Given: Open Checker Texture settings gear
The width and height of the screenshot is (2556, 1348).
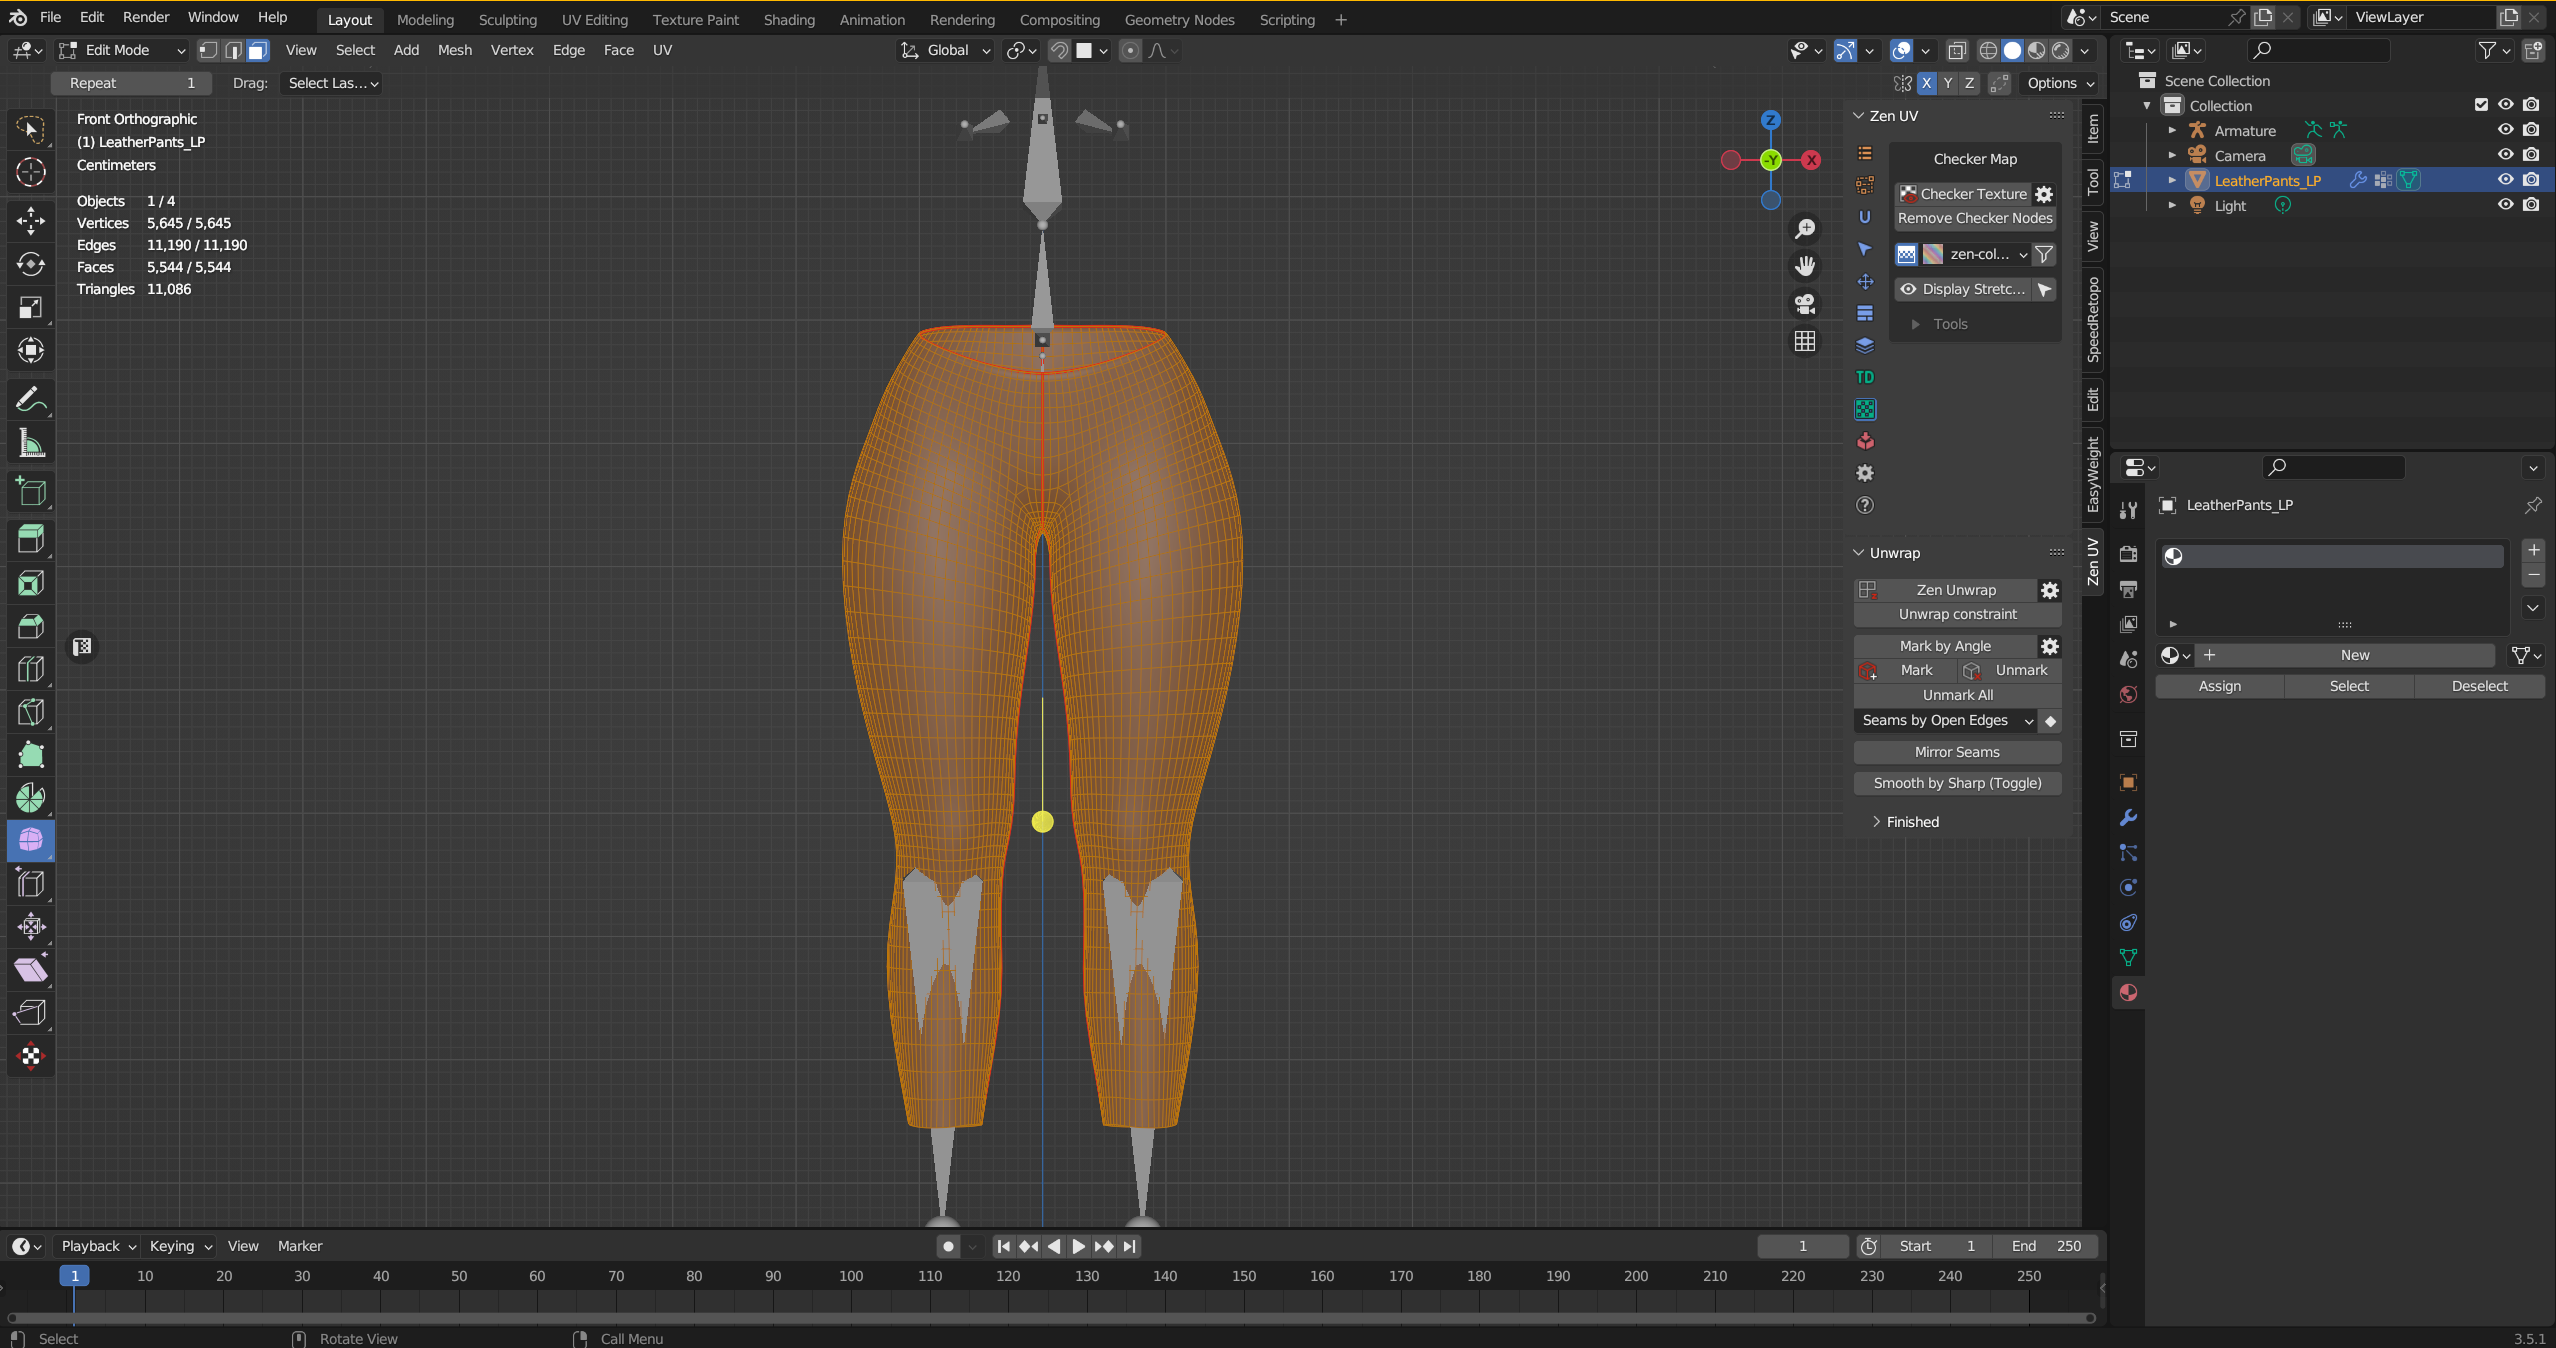Looking at the screenshot, I should click(2045, 194).
